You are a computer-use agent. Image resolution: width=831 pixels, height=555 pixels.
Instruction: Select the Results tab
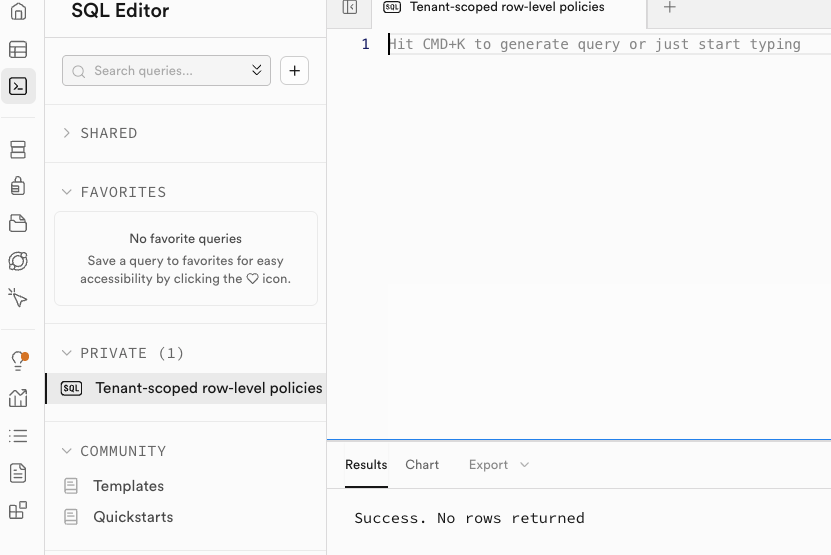[x=366, y=465]
